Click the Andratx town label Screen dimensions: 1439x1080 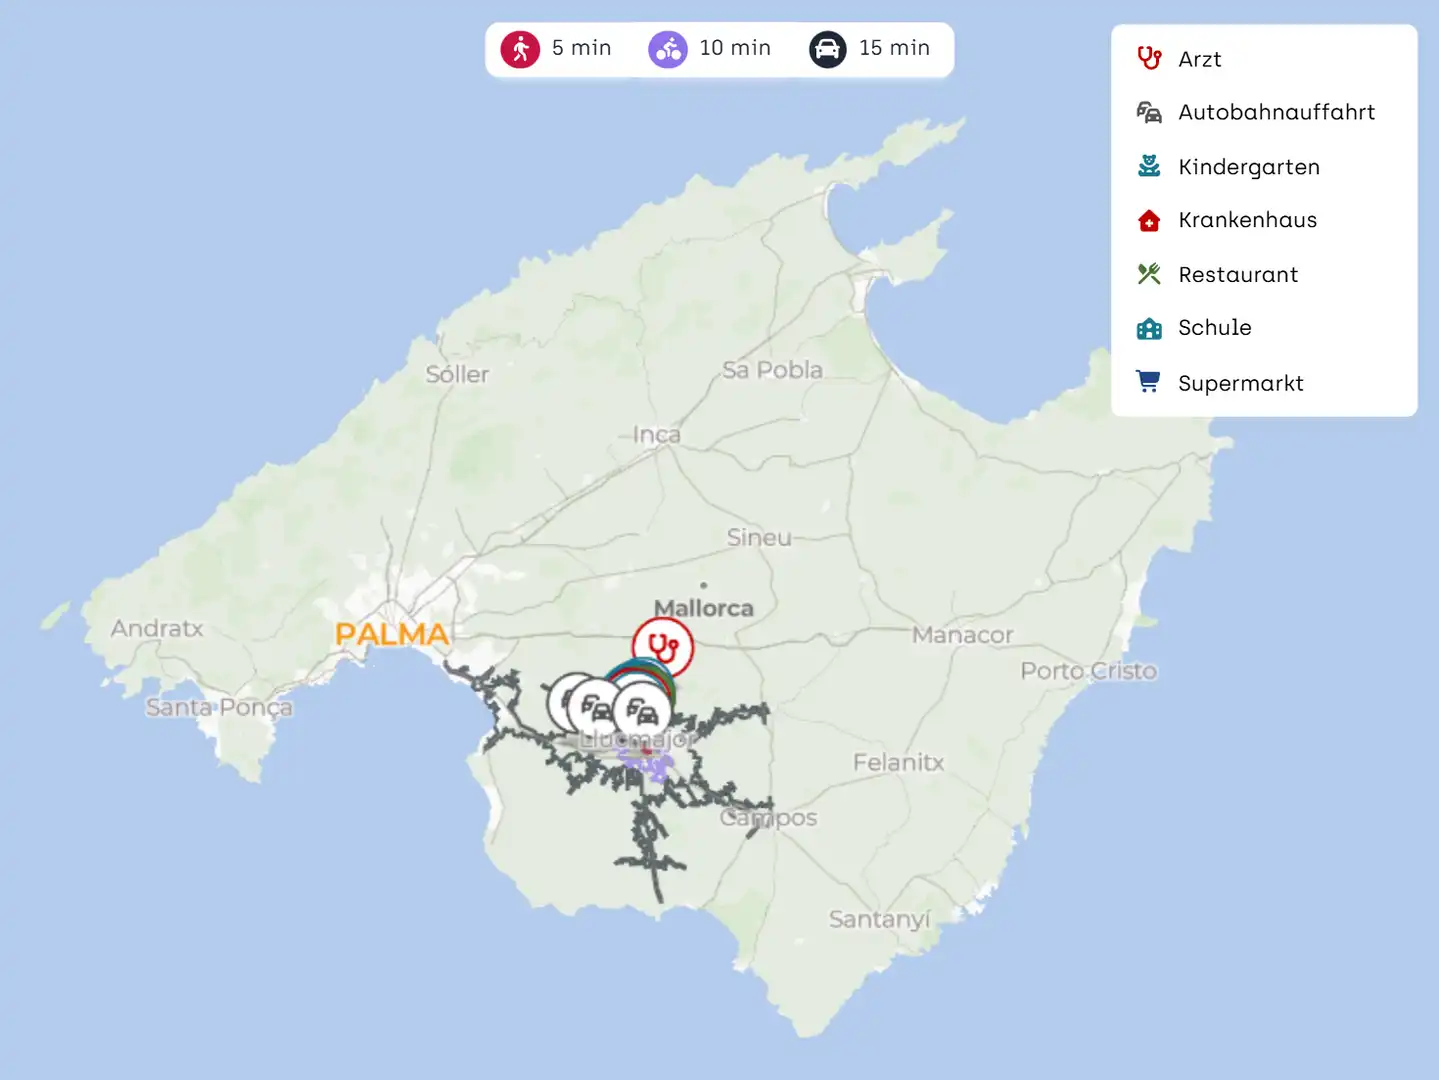tap(157, 629)
